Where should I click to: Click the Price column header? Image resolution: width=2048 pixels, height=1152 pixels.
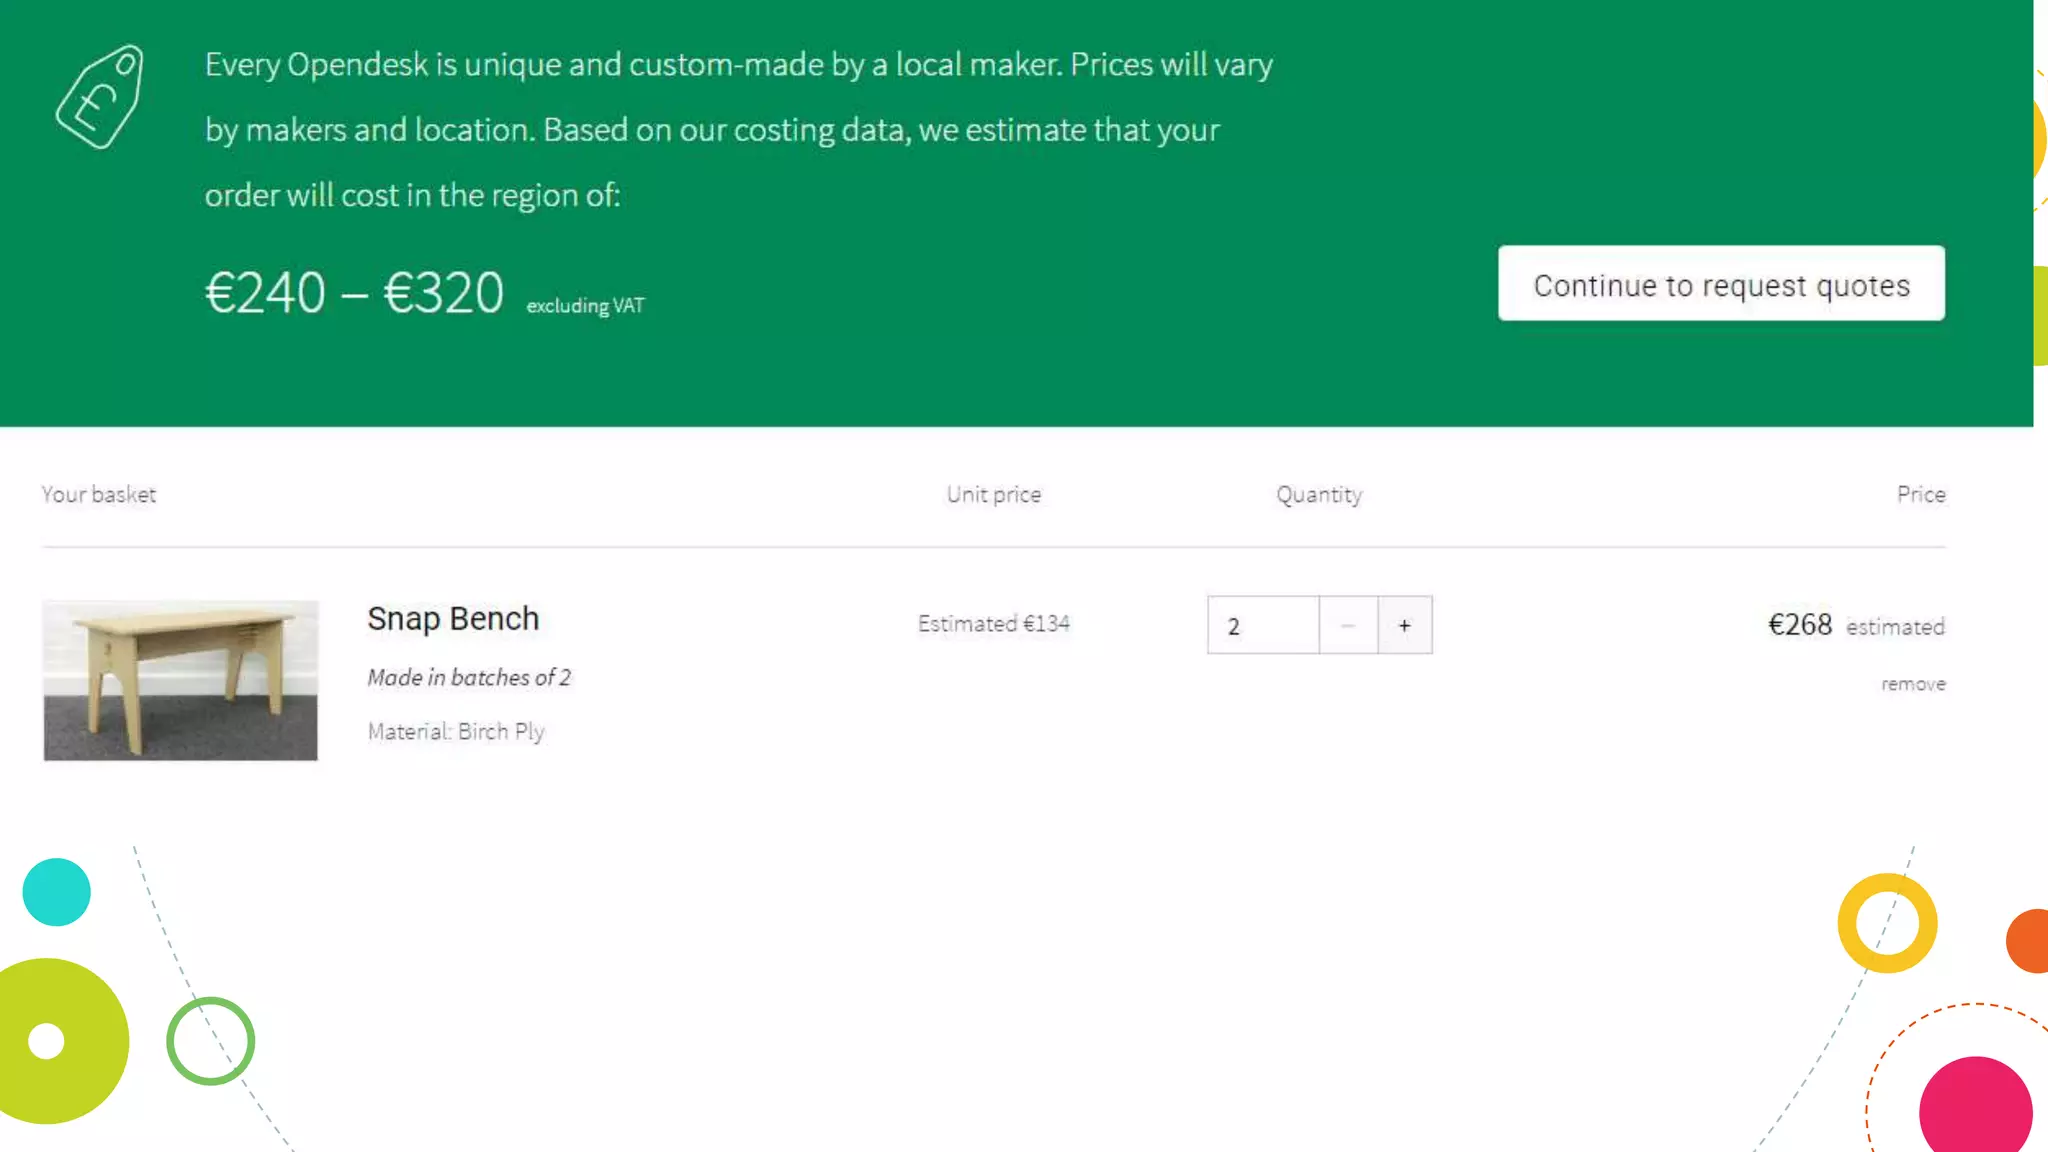coord(1920,494)
